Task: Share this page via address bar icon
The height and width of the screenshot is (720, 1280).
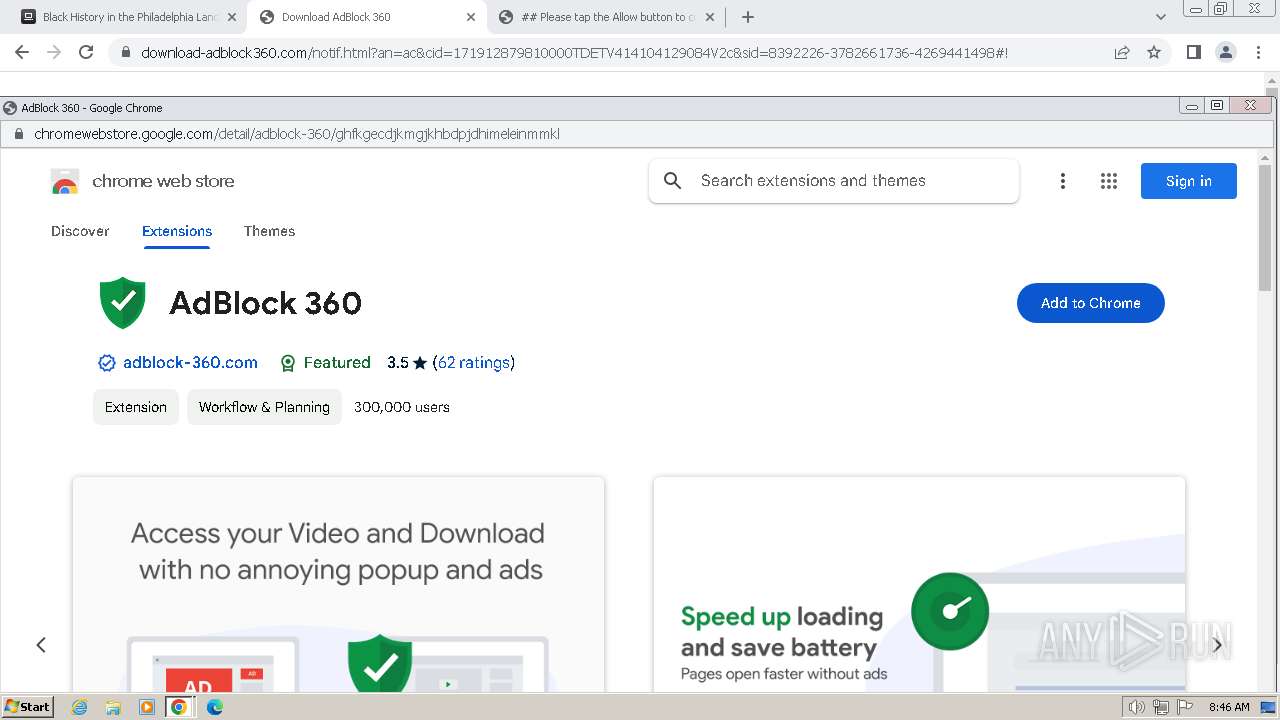Action: click(x=1122, y=52)
